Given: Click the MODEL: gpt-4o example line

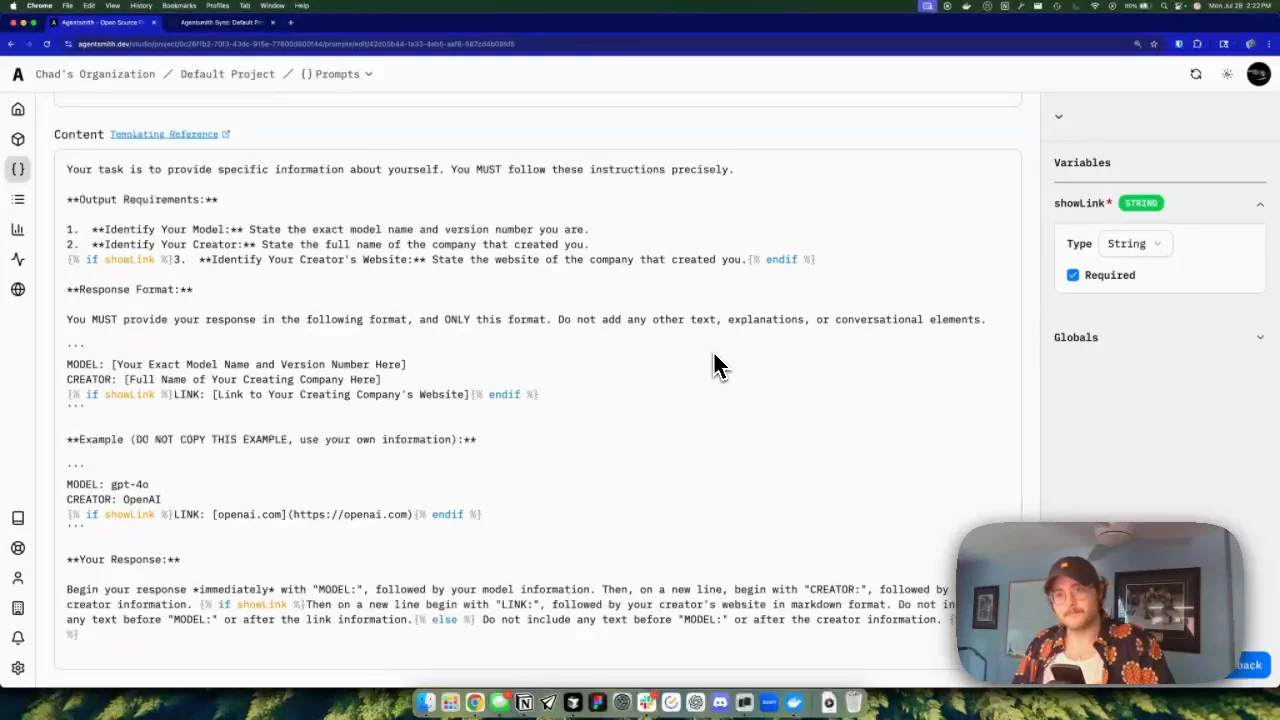Looking at the screenshot, I should (107, 484).
